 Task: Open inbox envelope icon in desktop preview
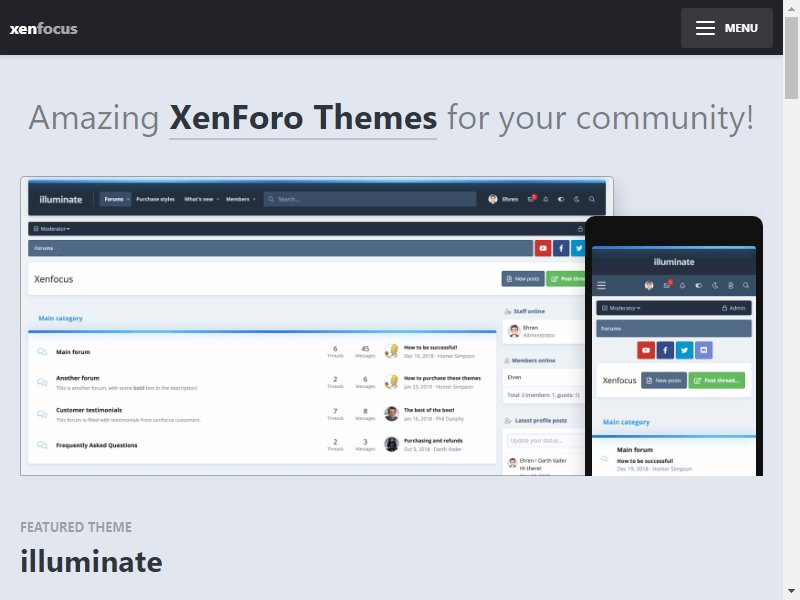pos(531,199)
